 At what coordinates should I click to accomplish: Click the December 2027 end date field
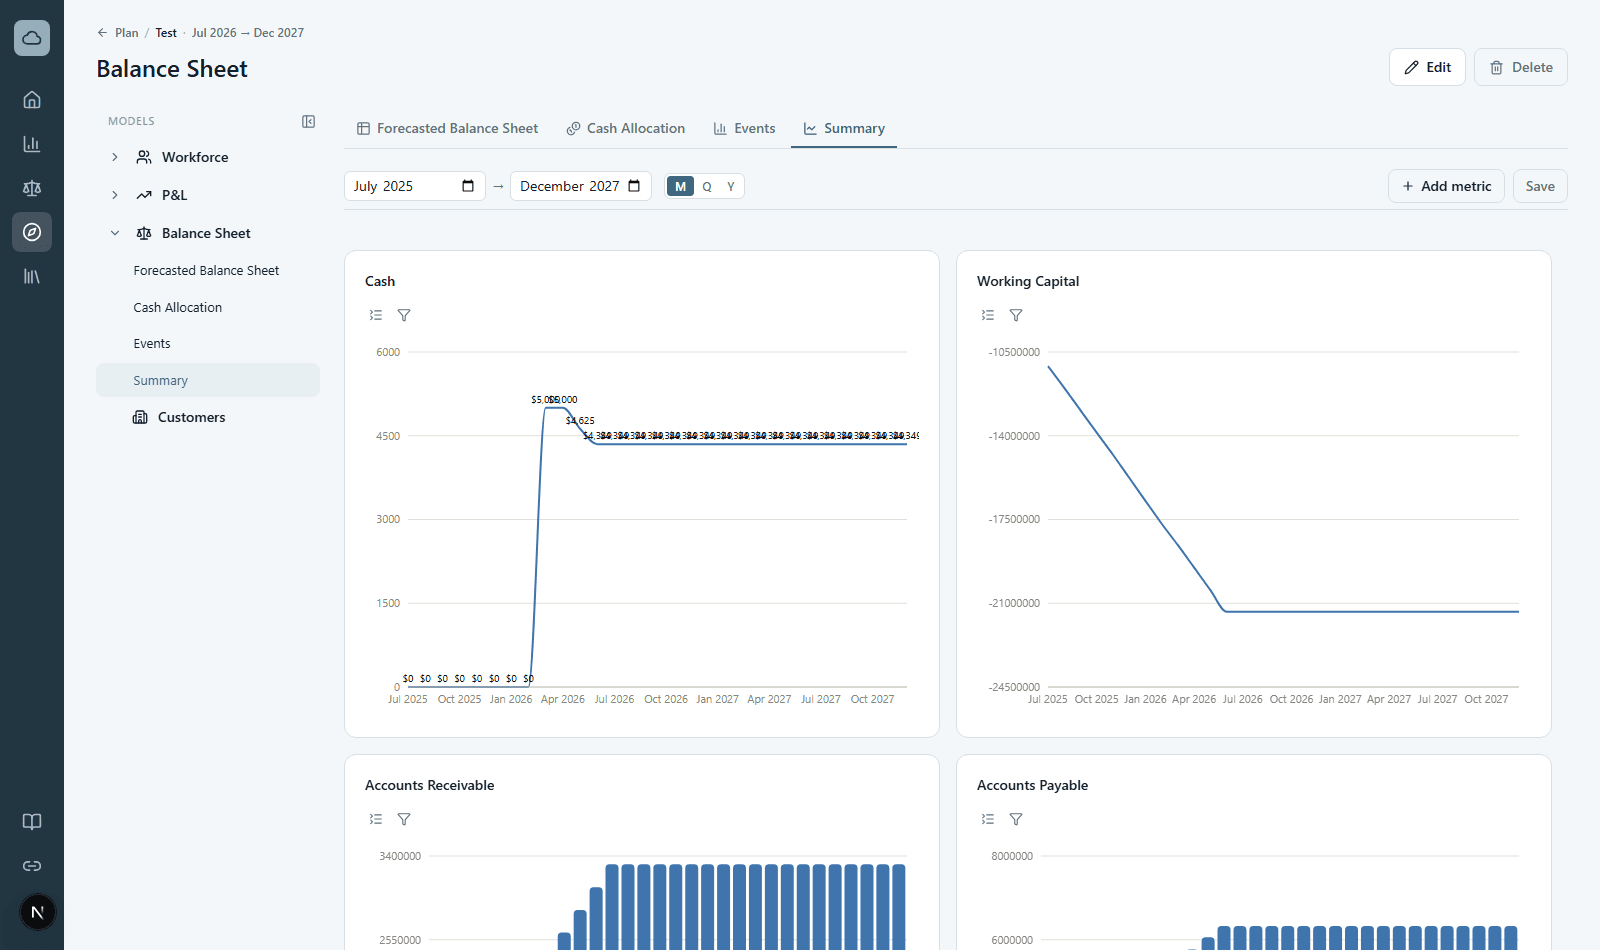[581, 186]
